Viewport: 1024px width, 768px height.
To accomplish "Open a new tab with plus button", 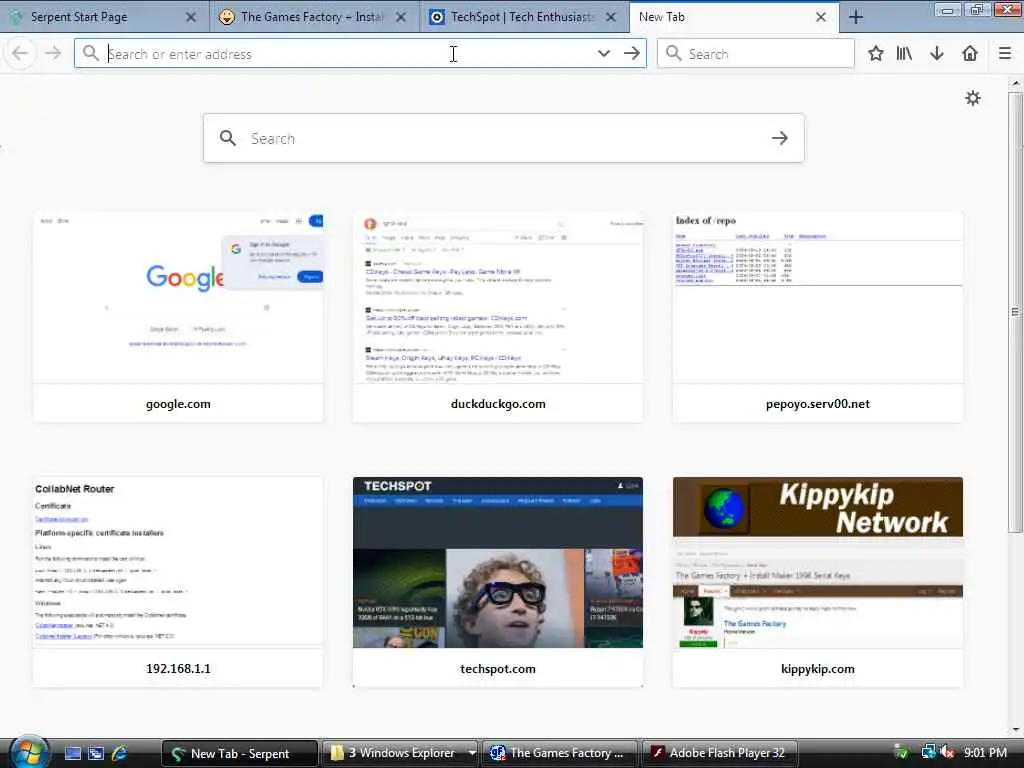I will point(856,18).
